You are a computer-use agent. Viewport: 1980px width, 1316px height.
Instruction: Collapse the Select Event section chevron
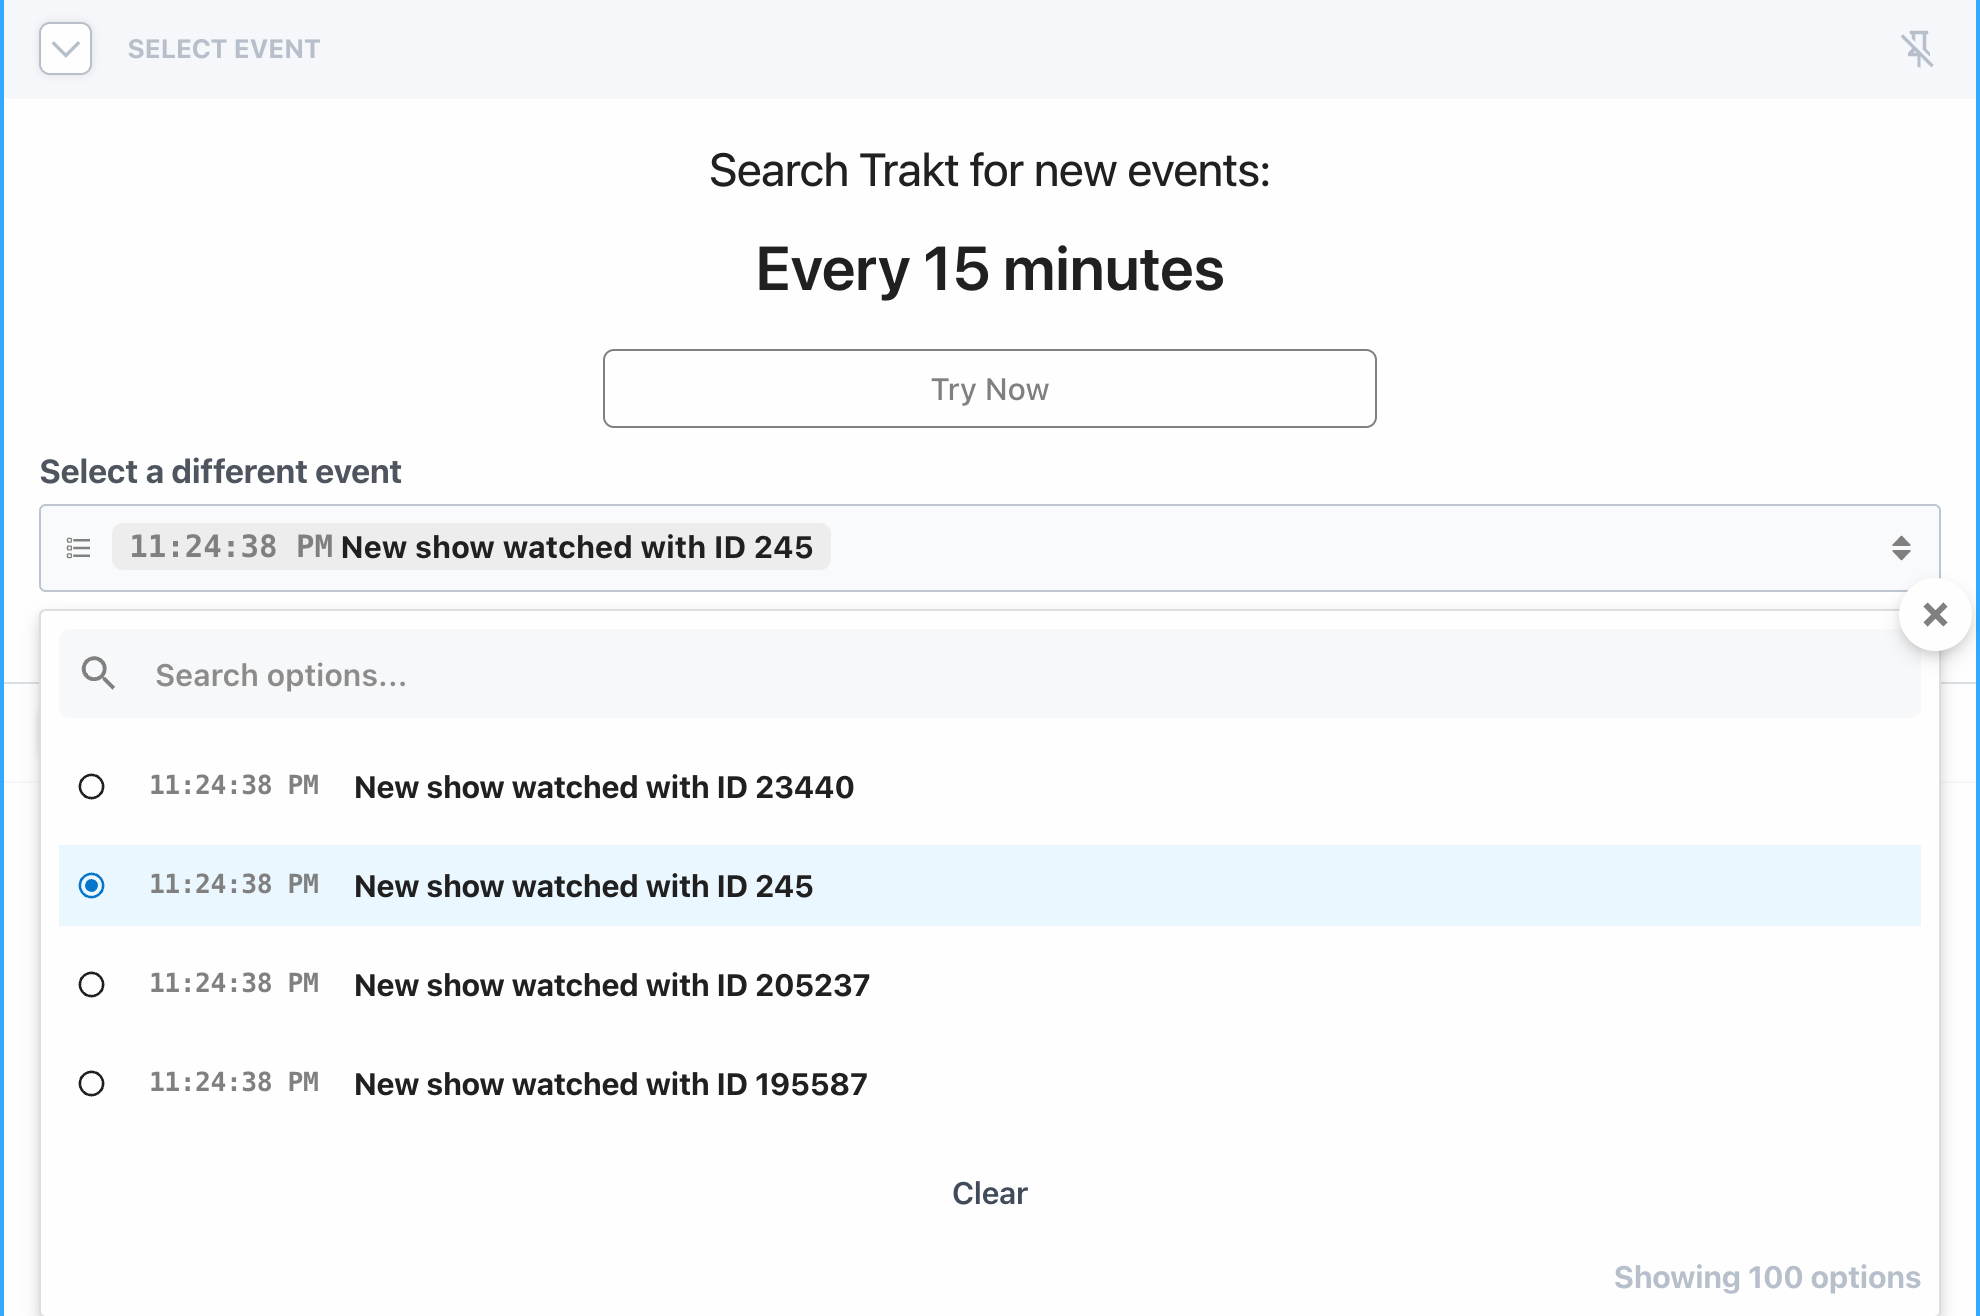pos(66,49)
